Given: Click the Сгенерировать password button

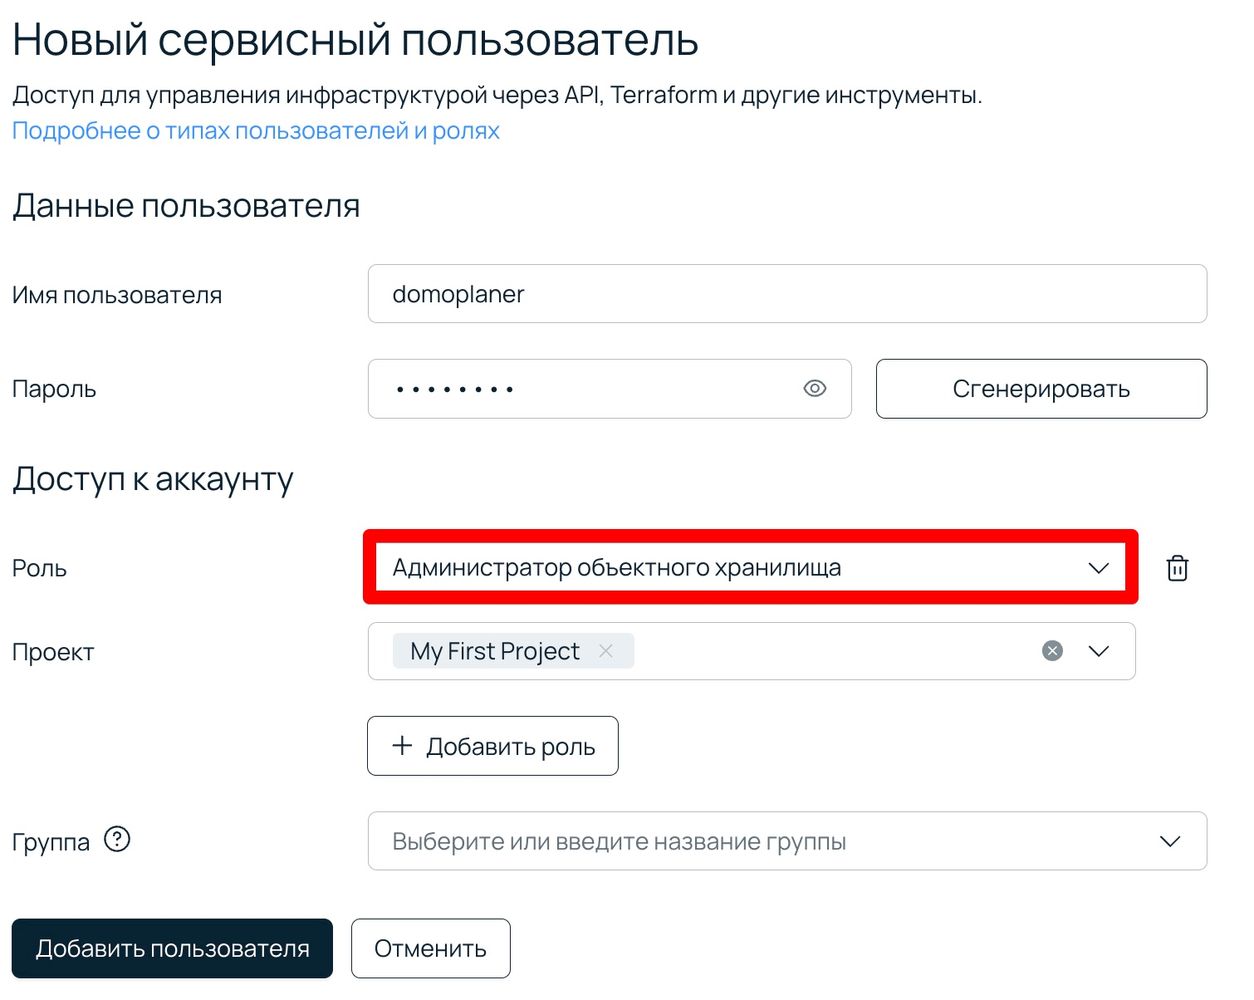Looking at the screenshot, I should (x=1041, y=389).
